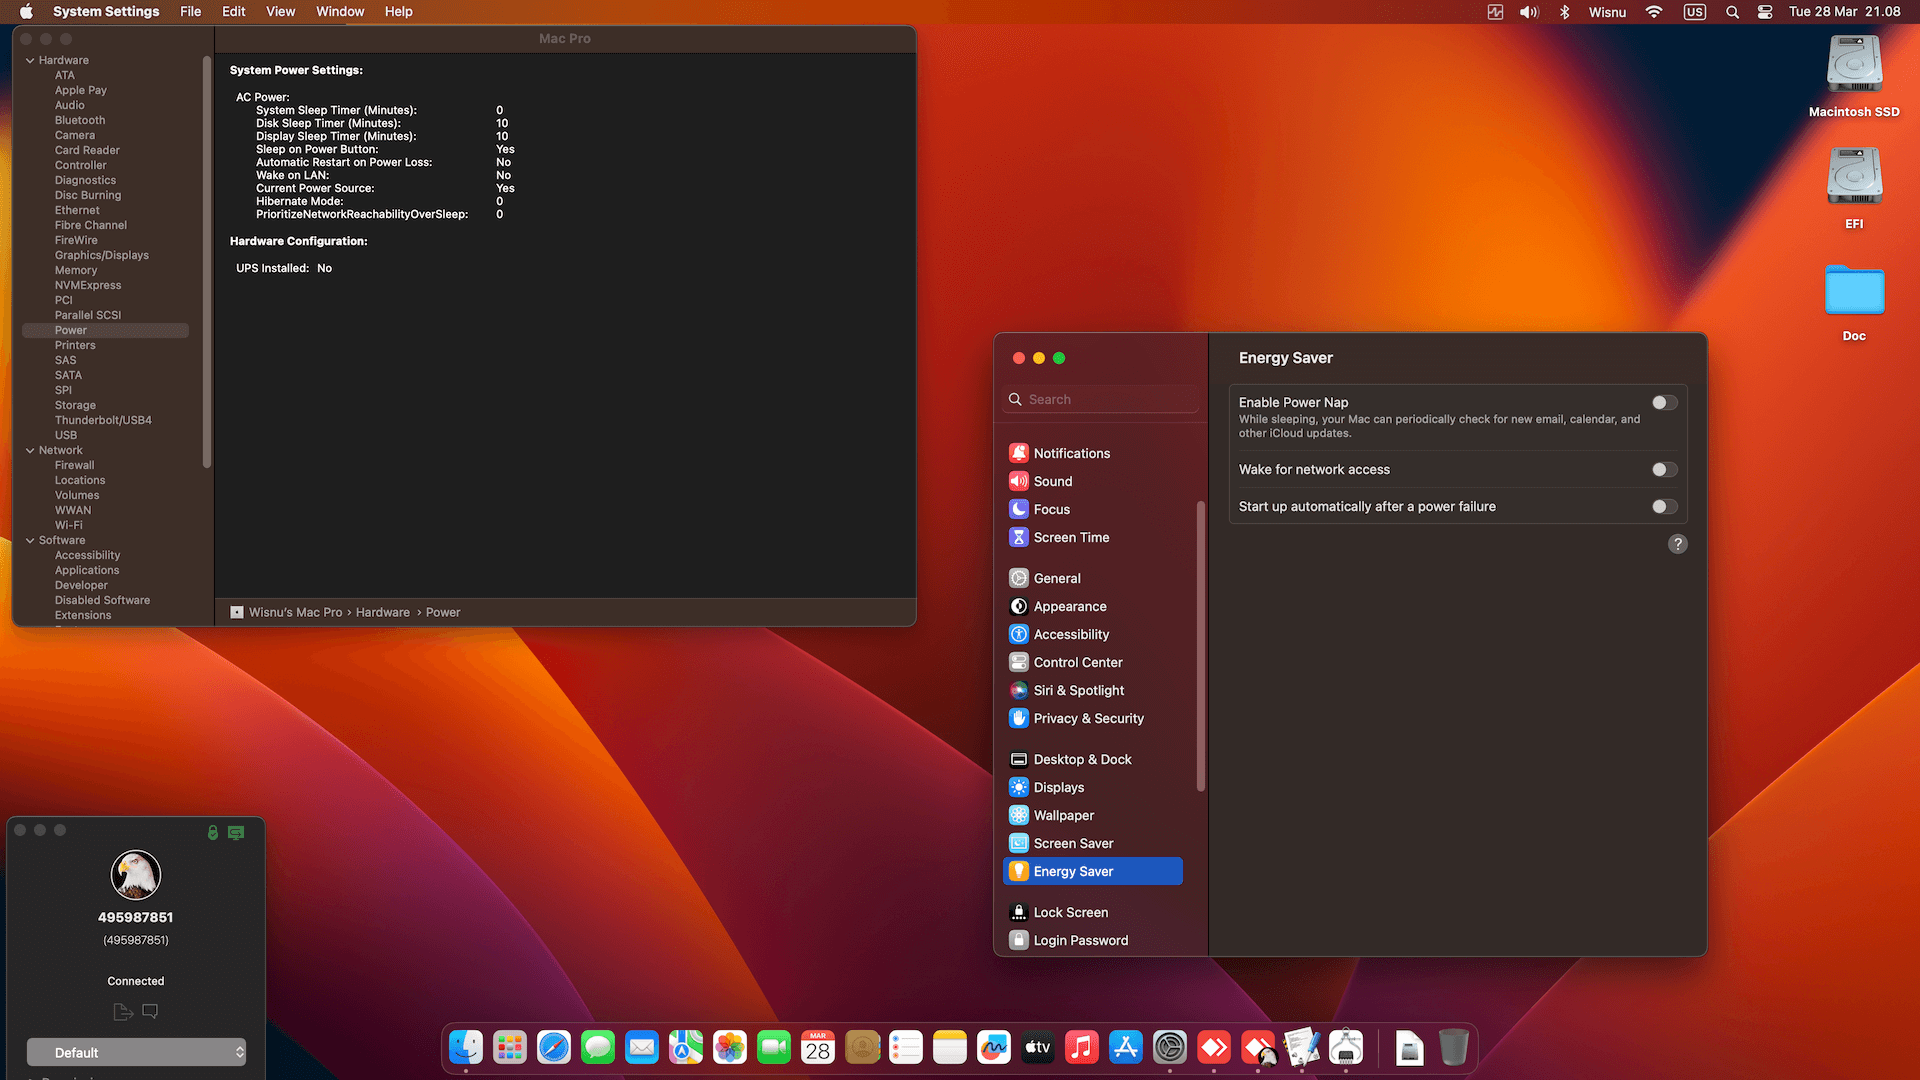Open the Sound settings pane

1052,481
